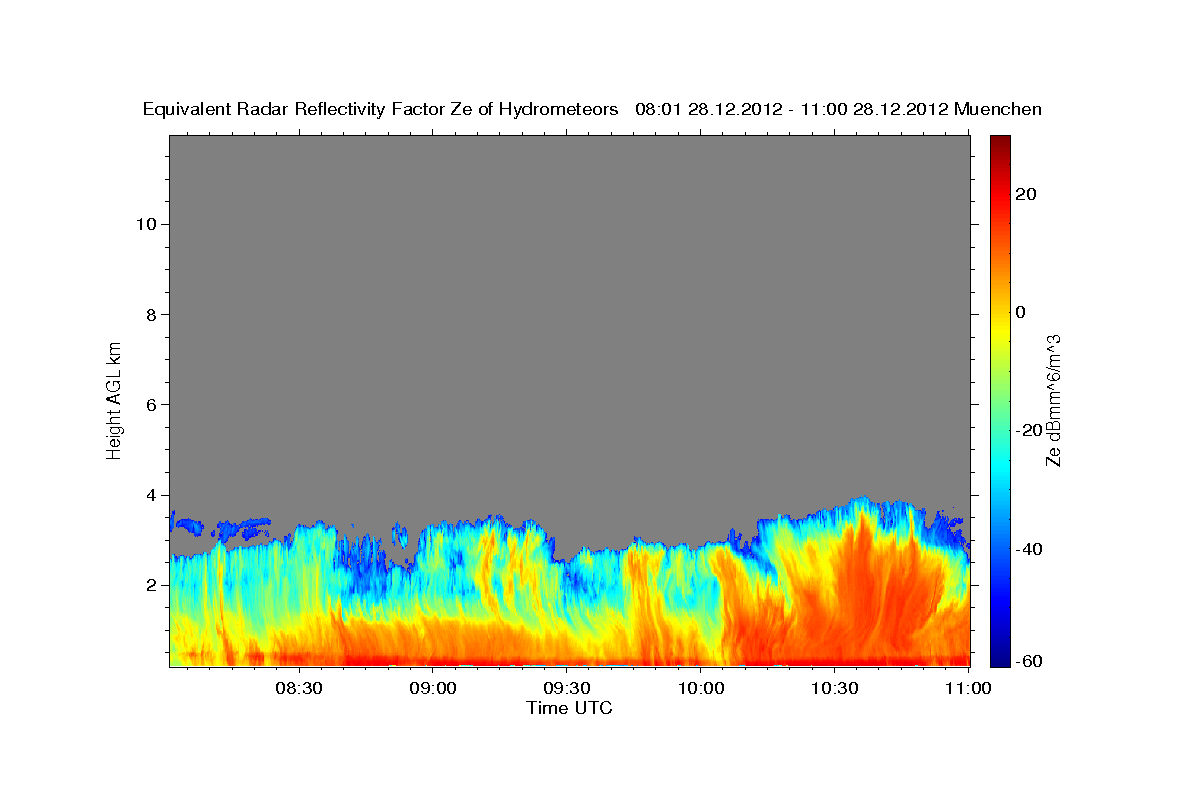Click the colorbar value 20 label
The width and height of the screenshot is (1200, 800).
(1025, 194)
